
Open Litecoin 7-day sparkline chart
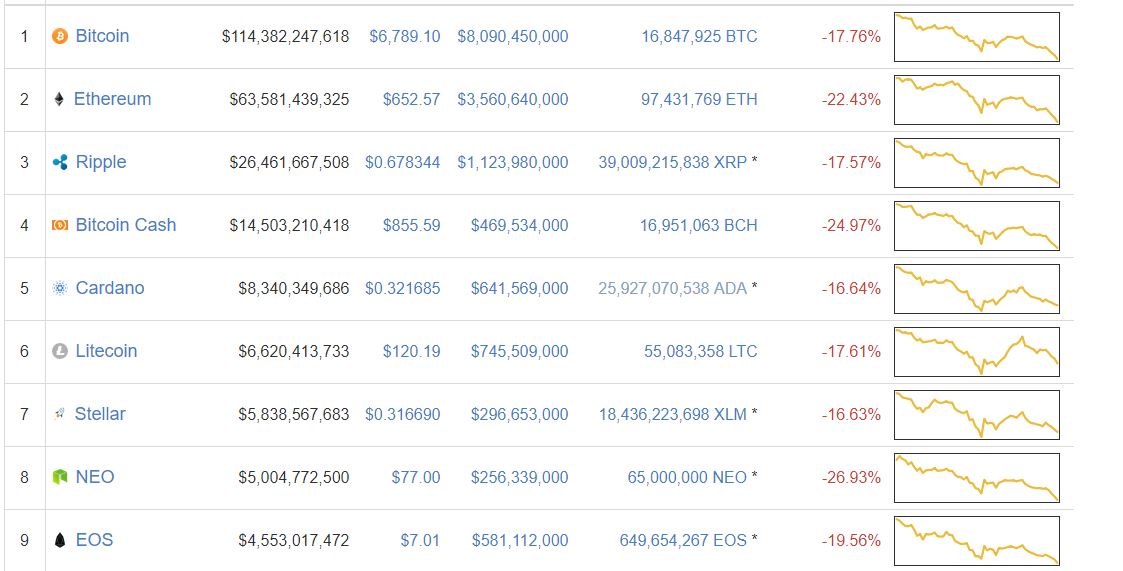click(977, 352)
